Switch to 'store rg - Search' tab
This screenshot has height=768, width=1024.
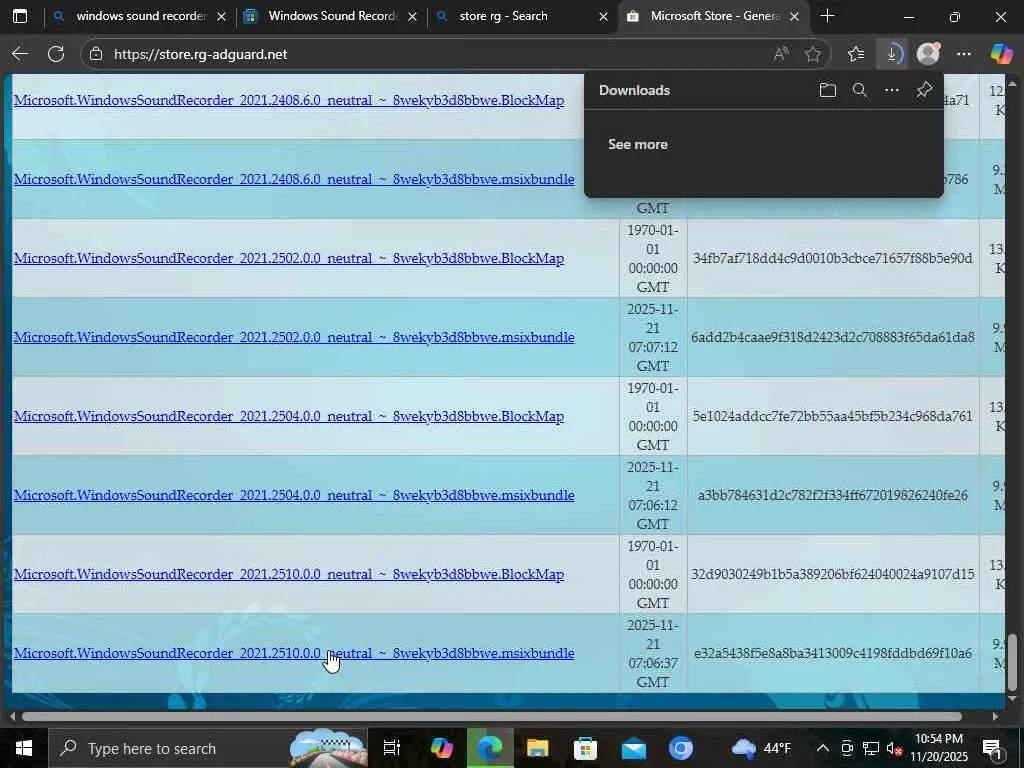(520, 16)
